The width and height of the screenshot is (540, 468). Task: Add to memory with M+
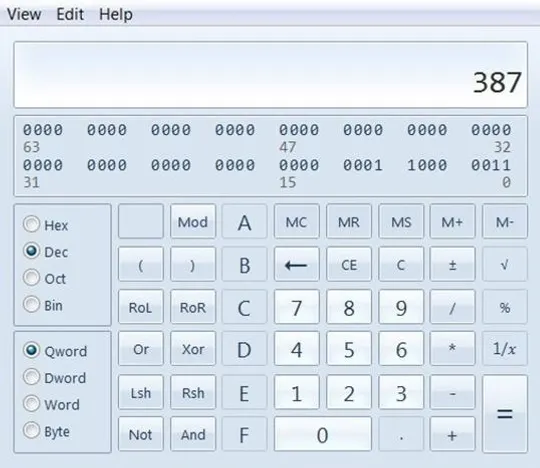click(453, 221)
